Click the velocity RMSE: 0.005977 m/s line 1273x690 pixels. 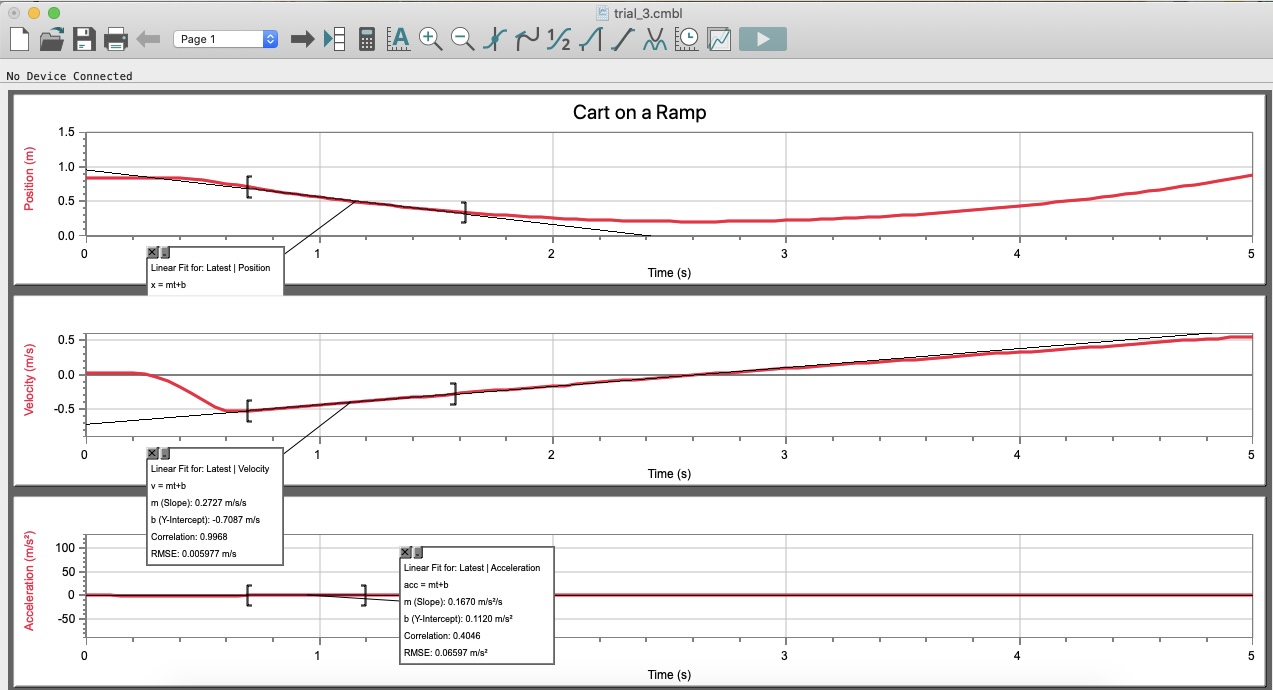tap(194, 553)
